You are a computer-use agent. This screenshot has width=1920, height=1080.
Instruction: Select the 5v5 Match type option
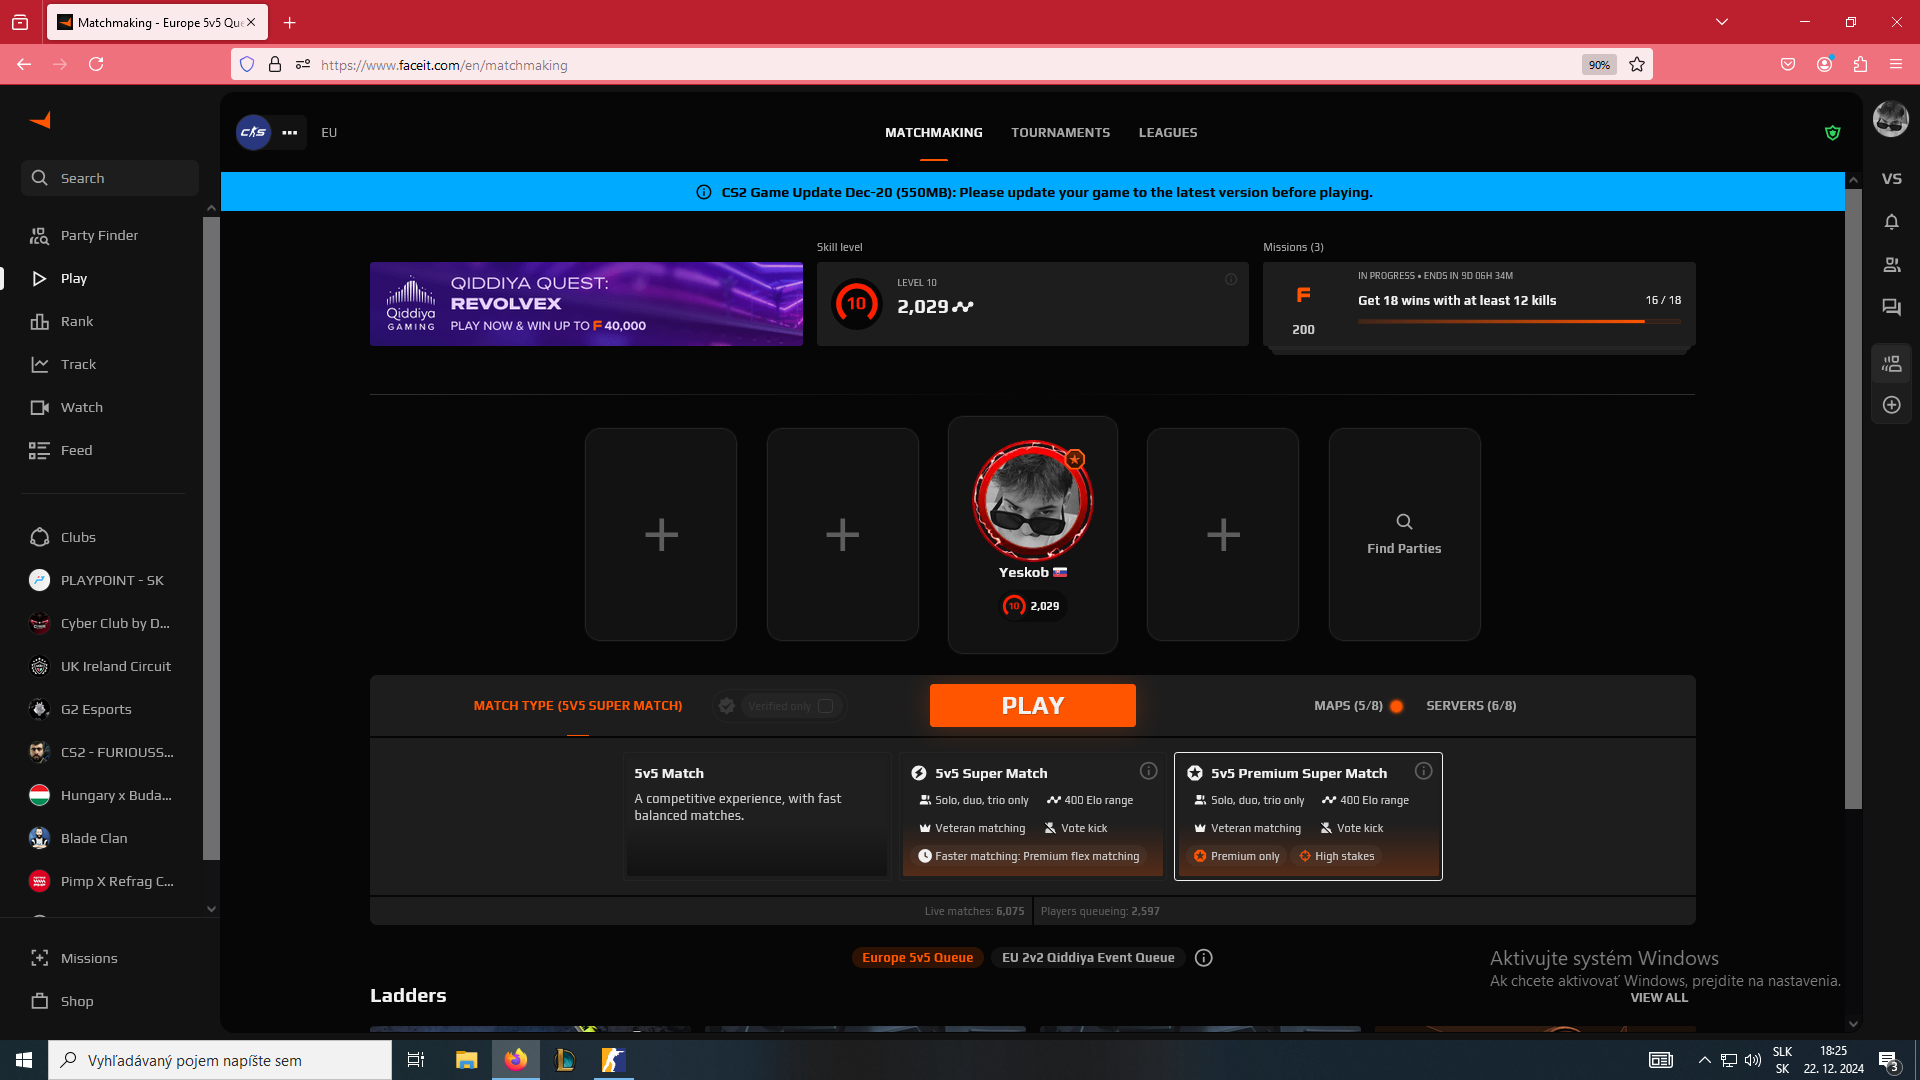pyautogui.click(x=756, y=816)
